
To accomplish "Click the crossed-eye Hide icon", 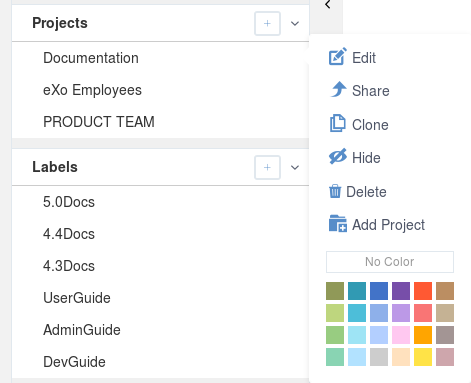I will (338, 156).
